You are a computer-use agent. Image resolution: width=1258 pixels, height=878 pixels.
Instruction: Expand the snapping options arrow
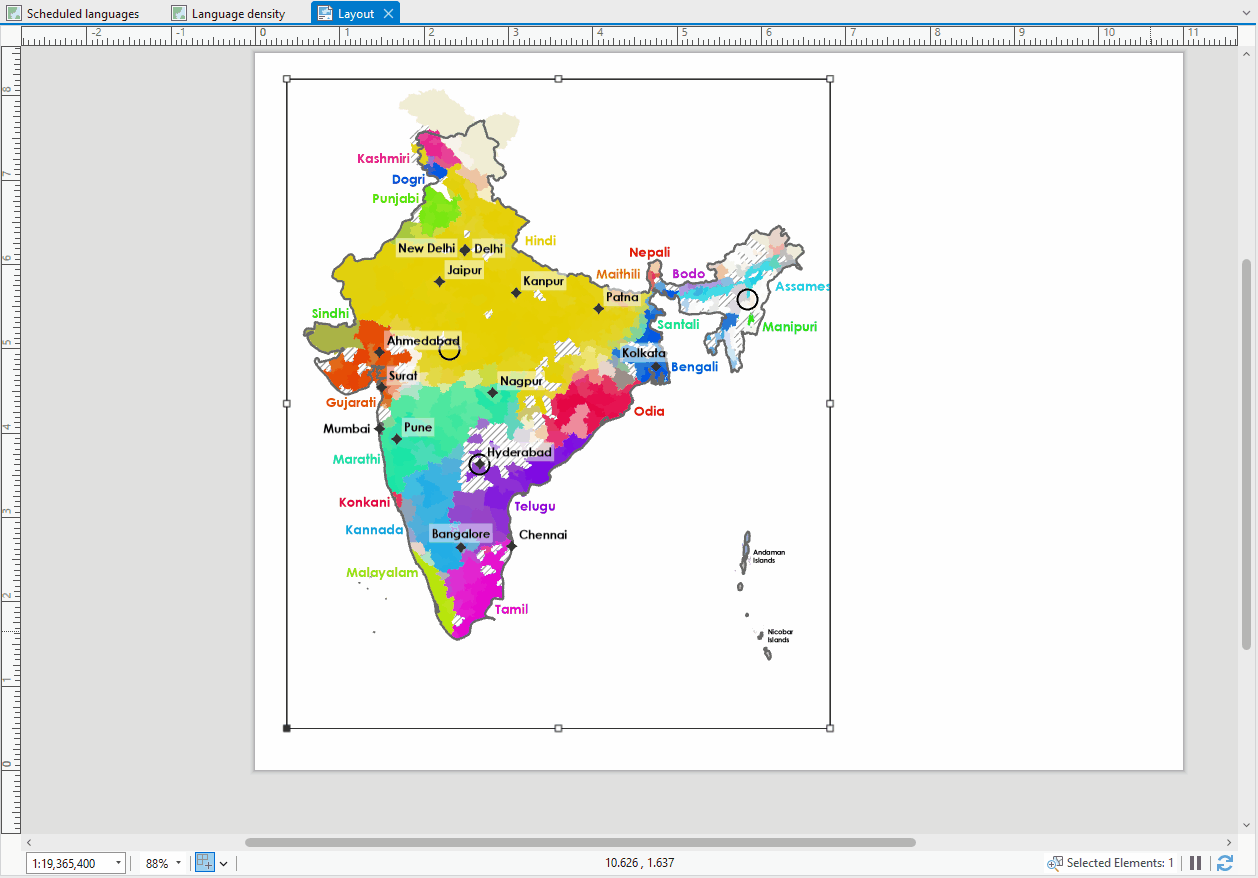224,863
